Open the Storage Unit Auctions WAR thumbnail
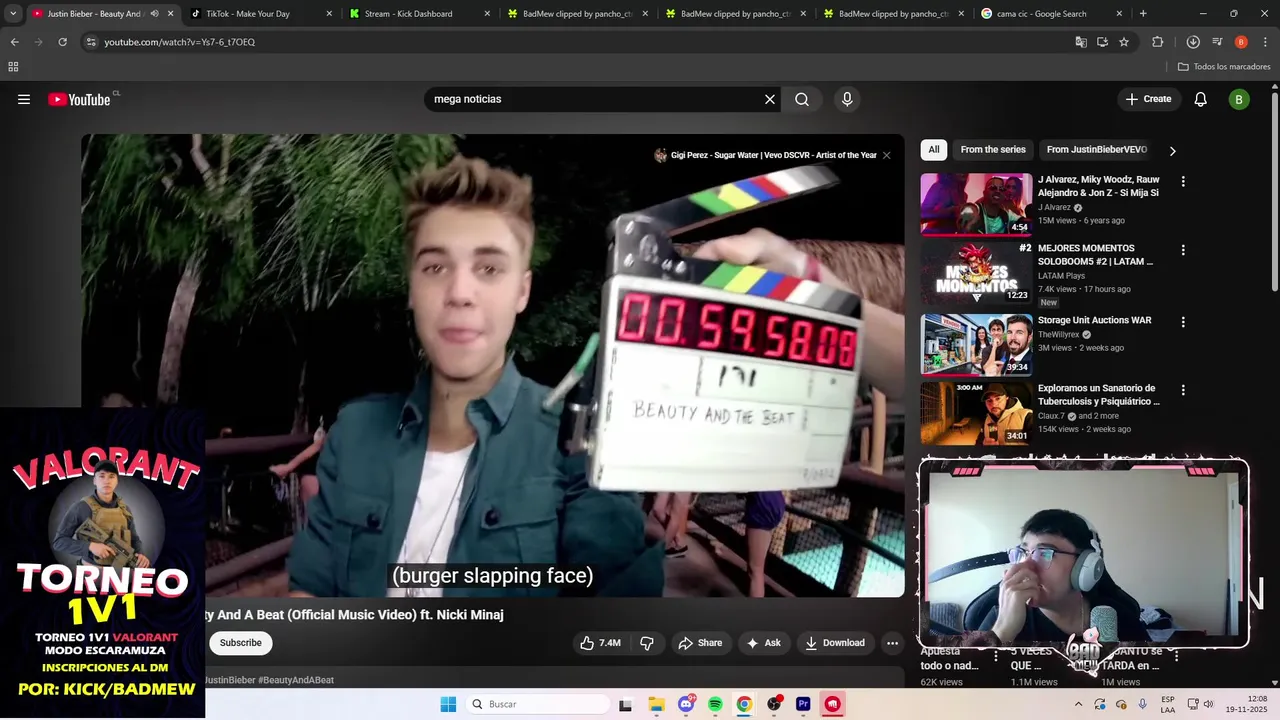 click(x=976, y=344)
